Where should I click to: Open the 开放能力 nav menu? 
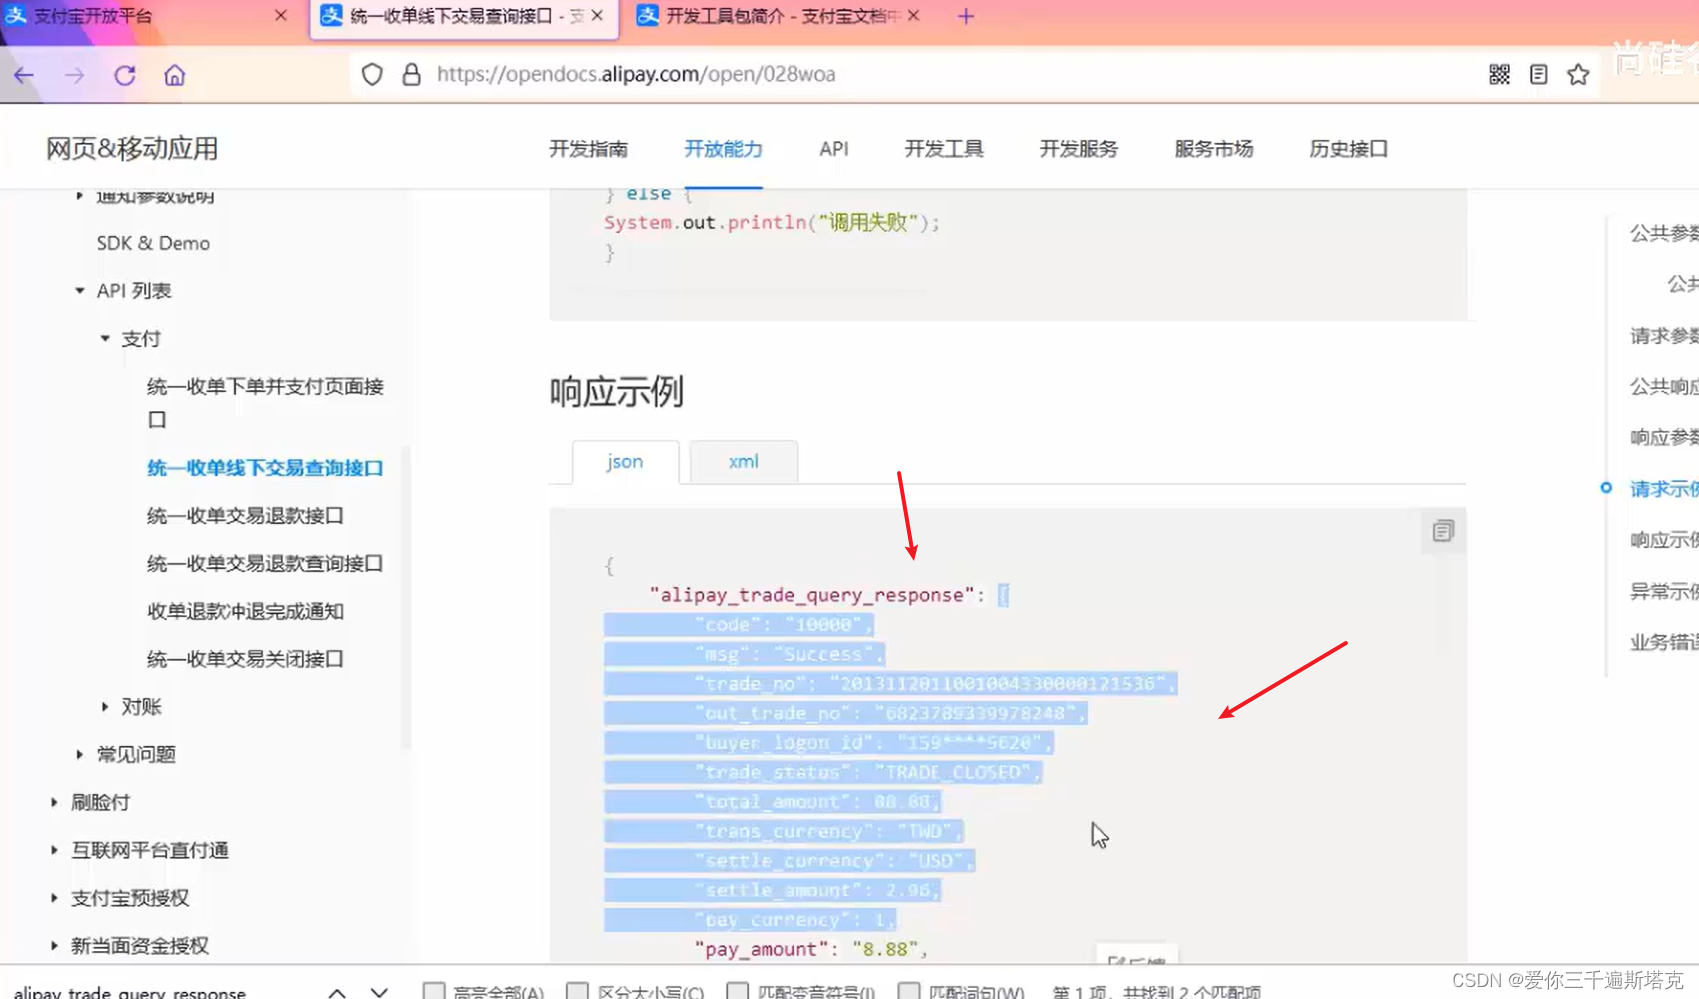click(723, 149)
